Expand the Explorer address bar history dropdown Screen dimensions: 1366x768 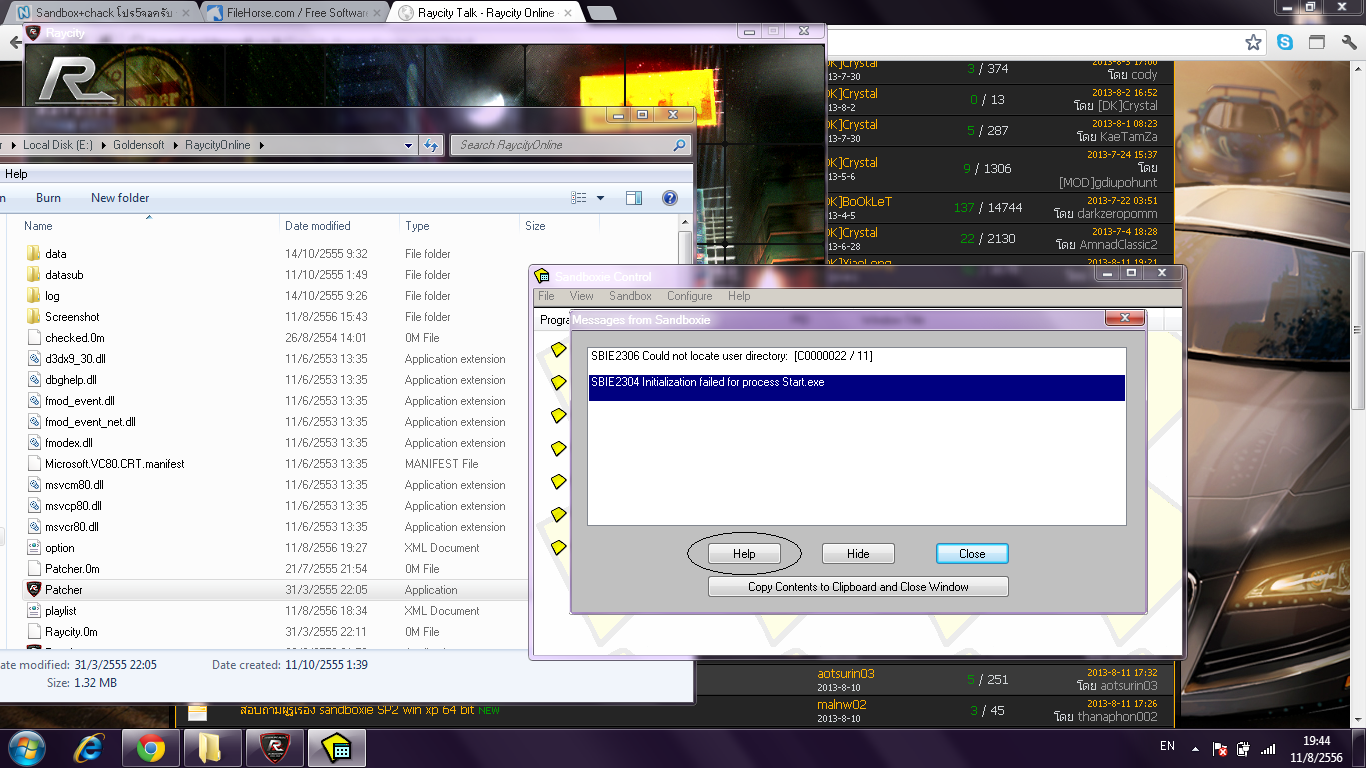(x=408, y=145)
